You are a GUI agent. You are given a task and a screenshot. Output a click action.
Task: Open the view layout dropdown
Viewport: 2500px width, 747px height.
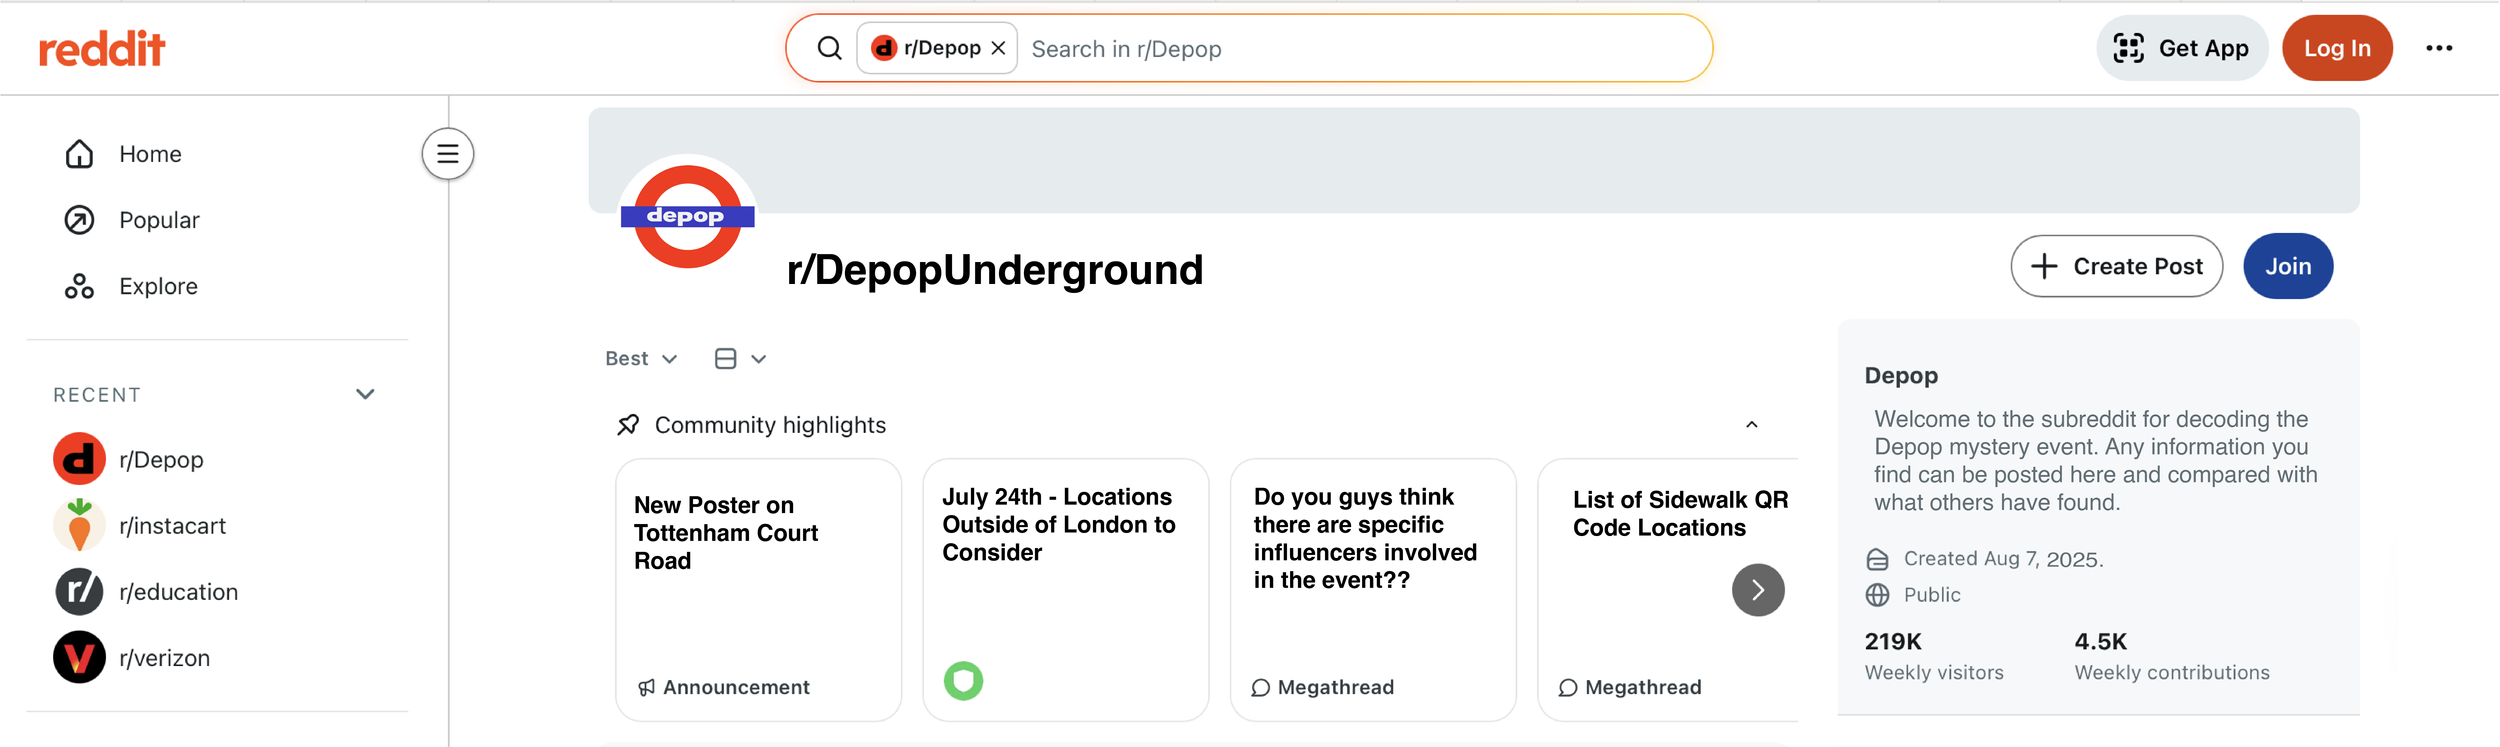(740, 358)
